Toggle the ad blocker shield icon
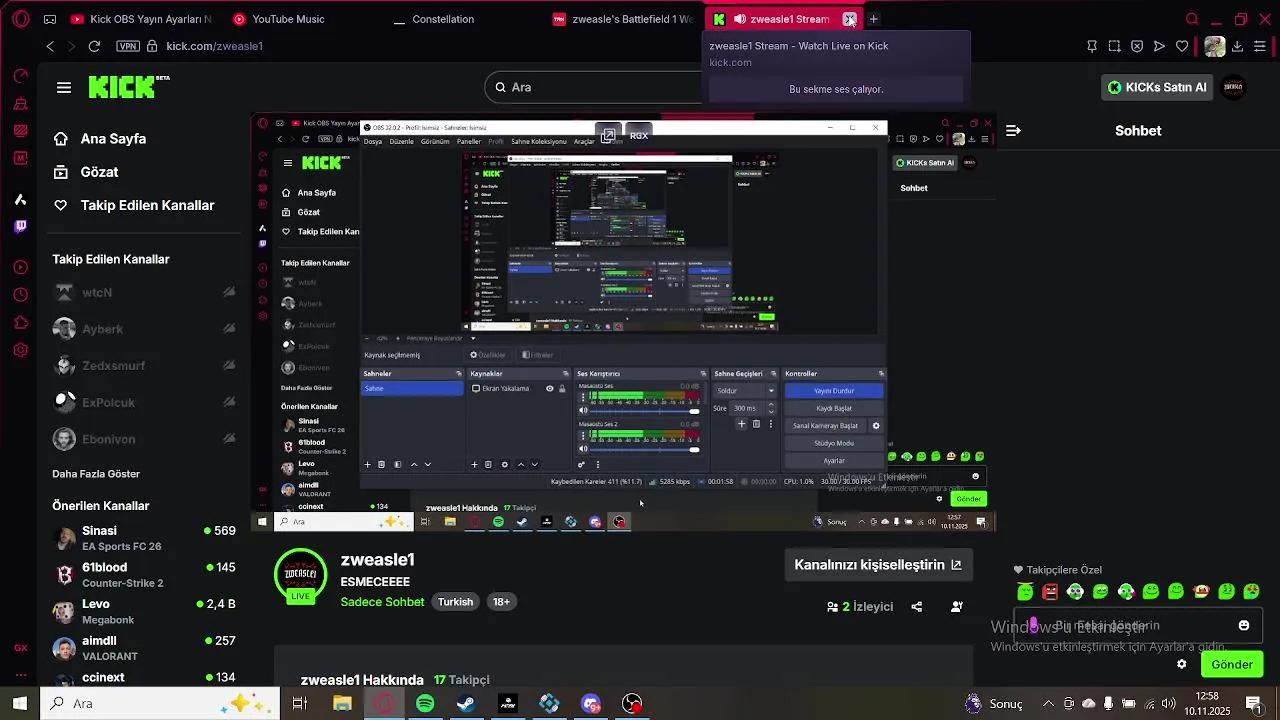This screenshot has height=720, width=1280. pos(1137,46)
